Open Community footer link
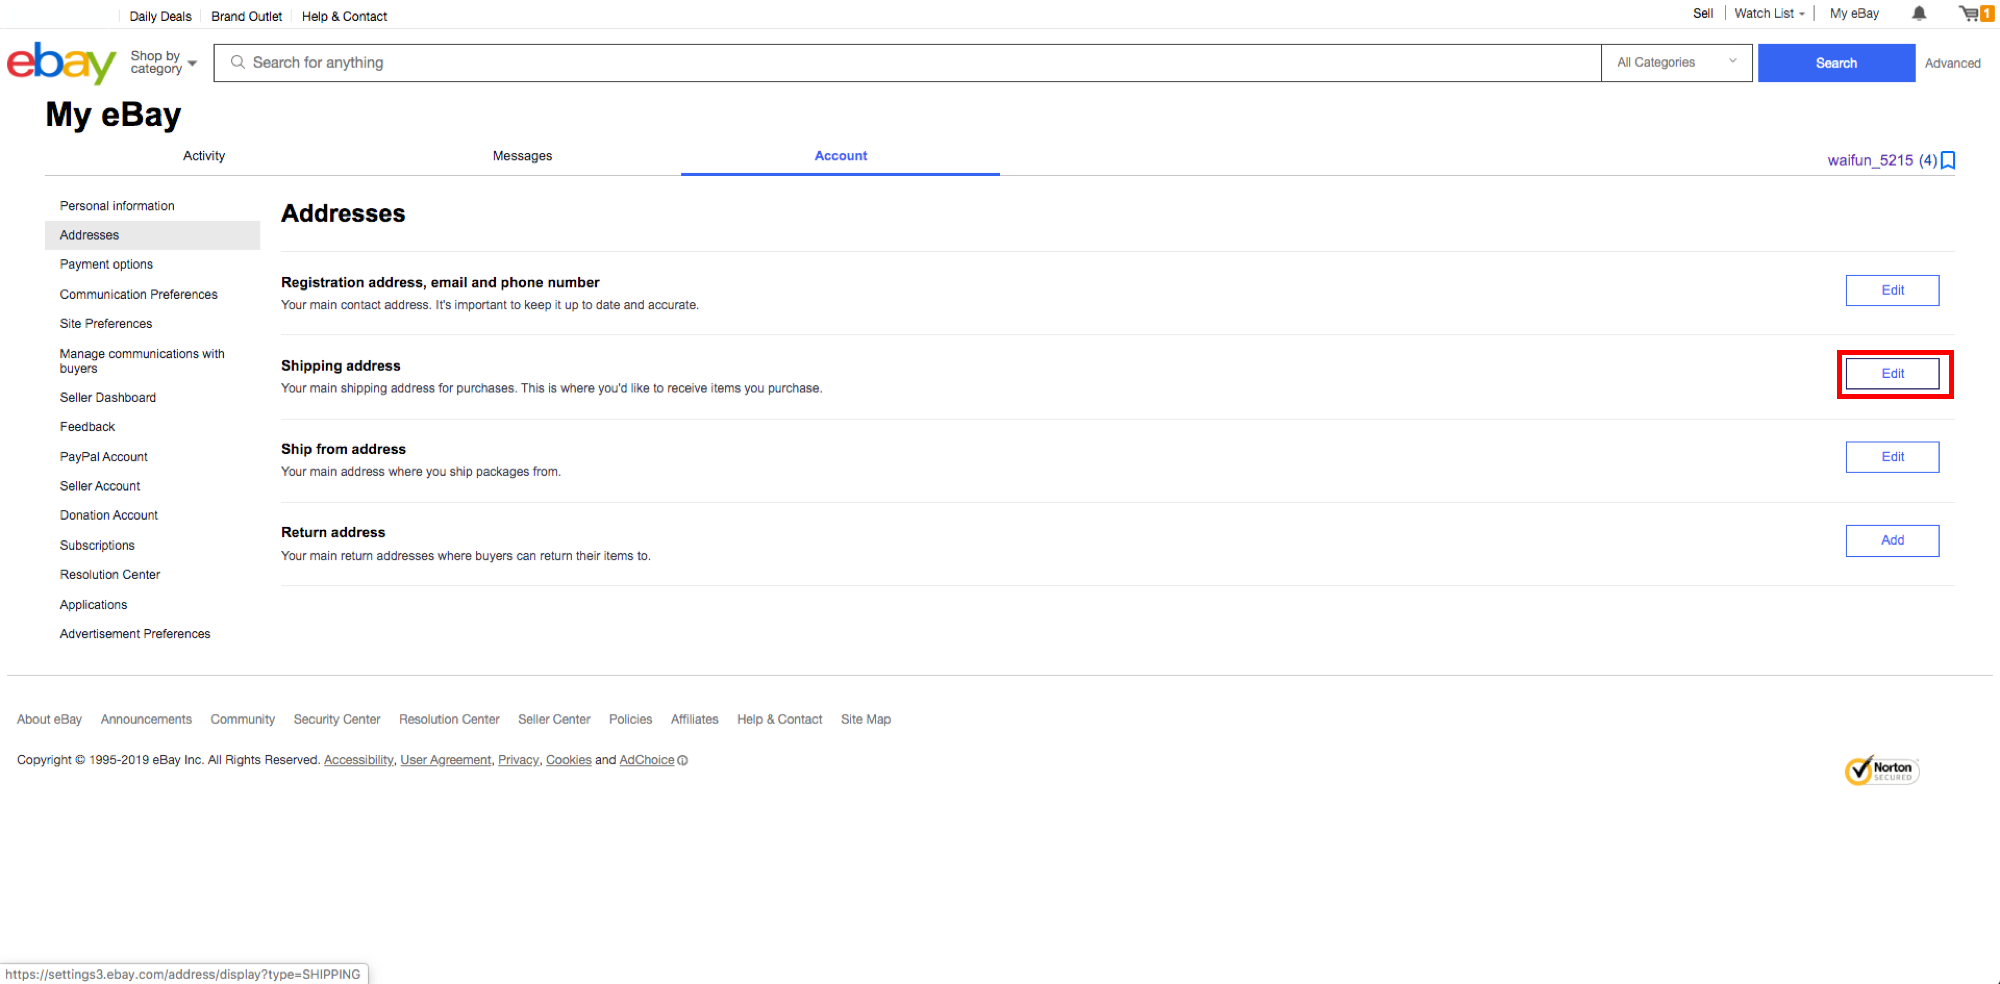Viewport: 2000px width, 984px height. click(x=242, y=719)
